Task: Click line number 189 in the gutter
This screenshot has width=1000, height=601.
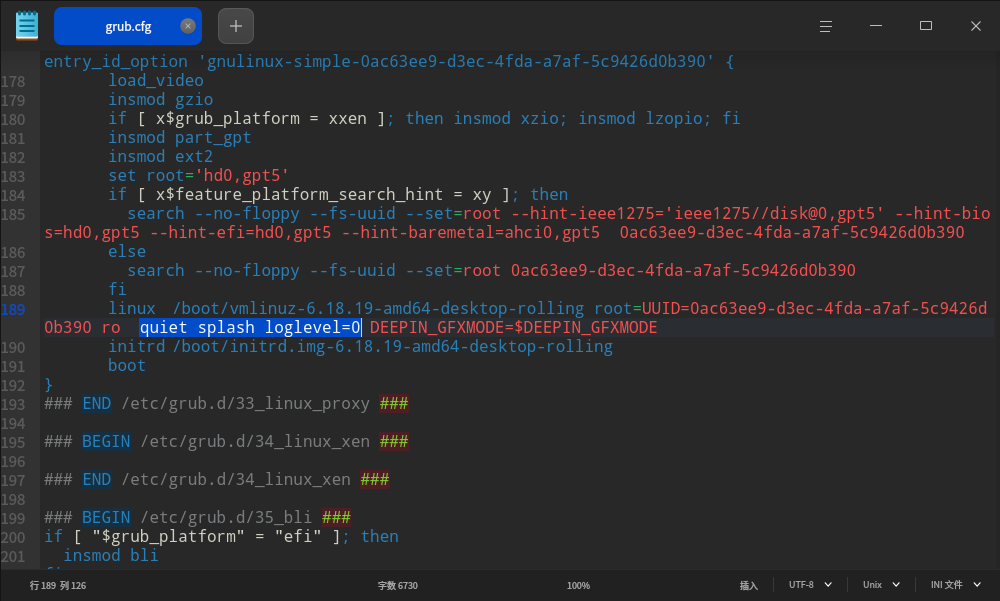Action: click(13, 309)
